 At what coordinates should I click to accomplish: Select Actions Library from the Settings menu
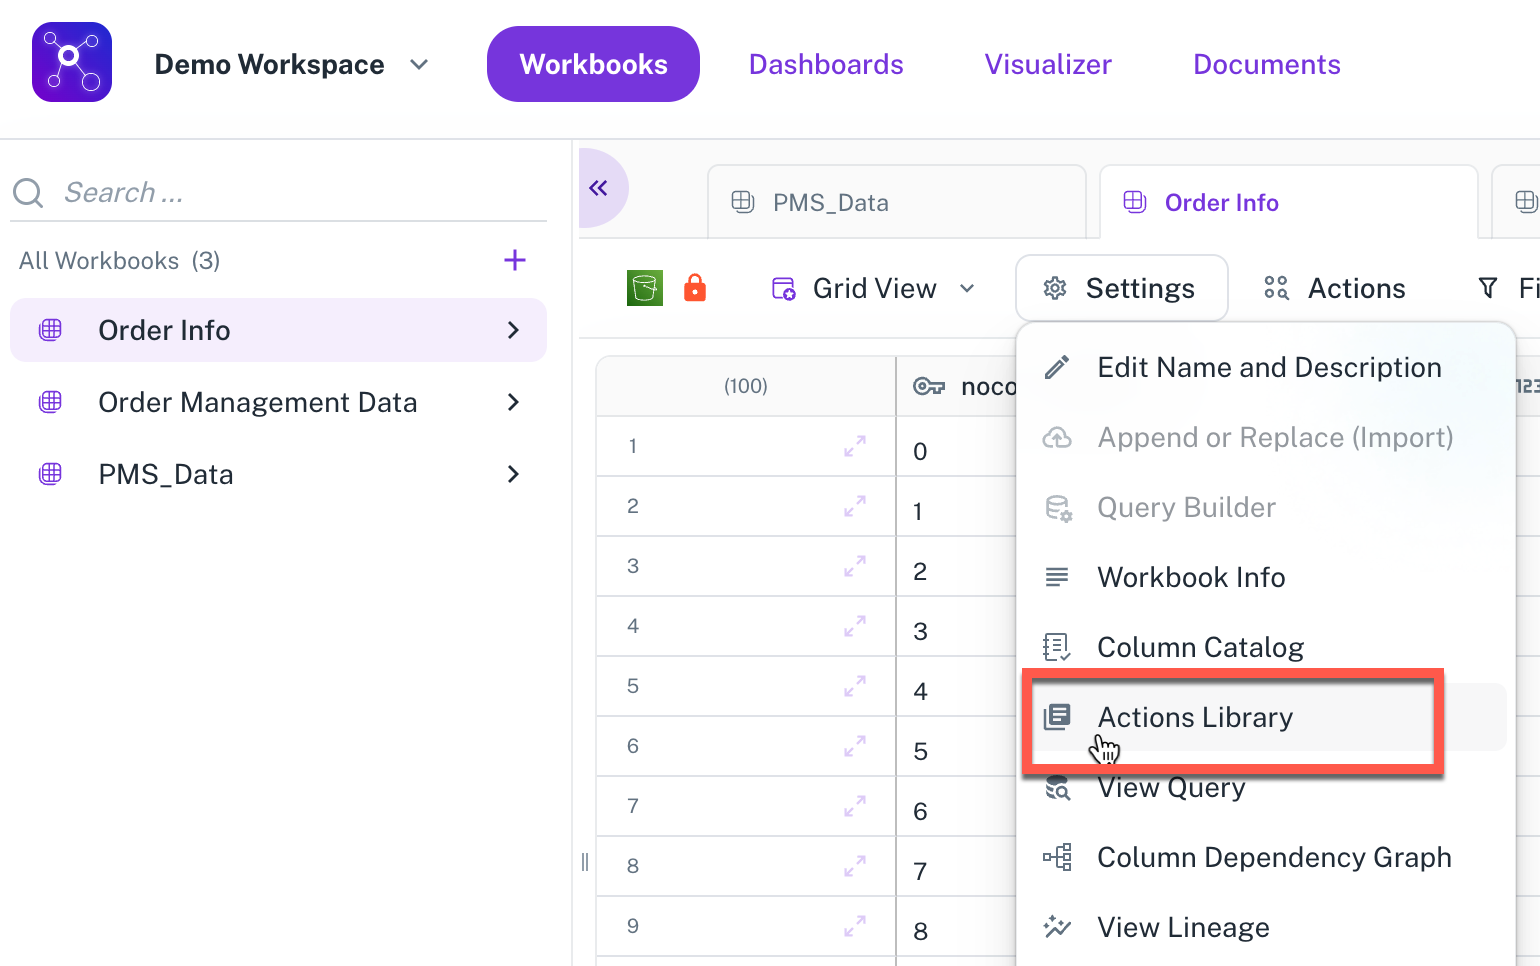[x=1194, y=717]
